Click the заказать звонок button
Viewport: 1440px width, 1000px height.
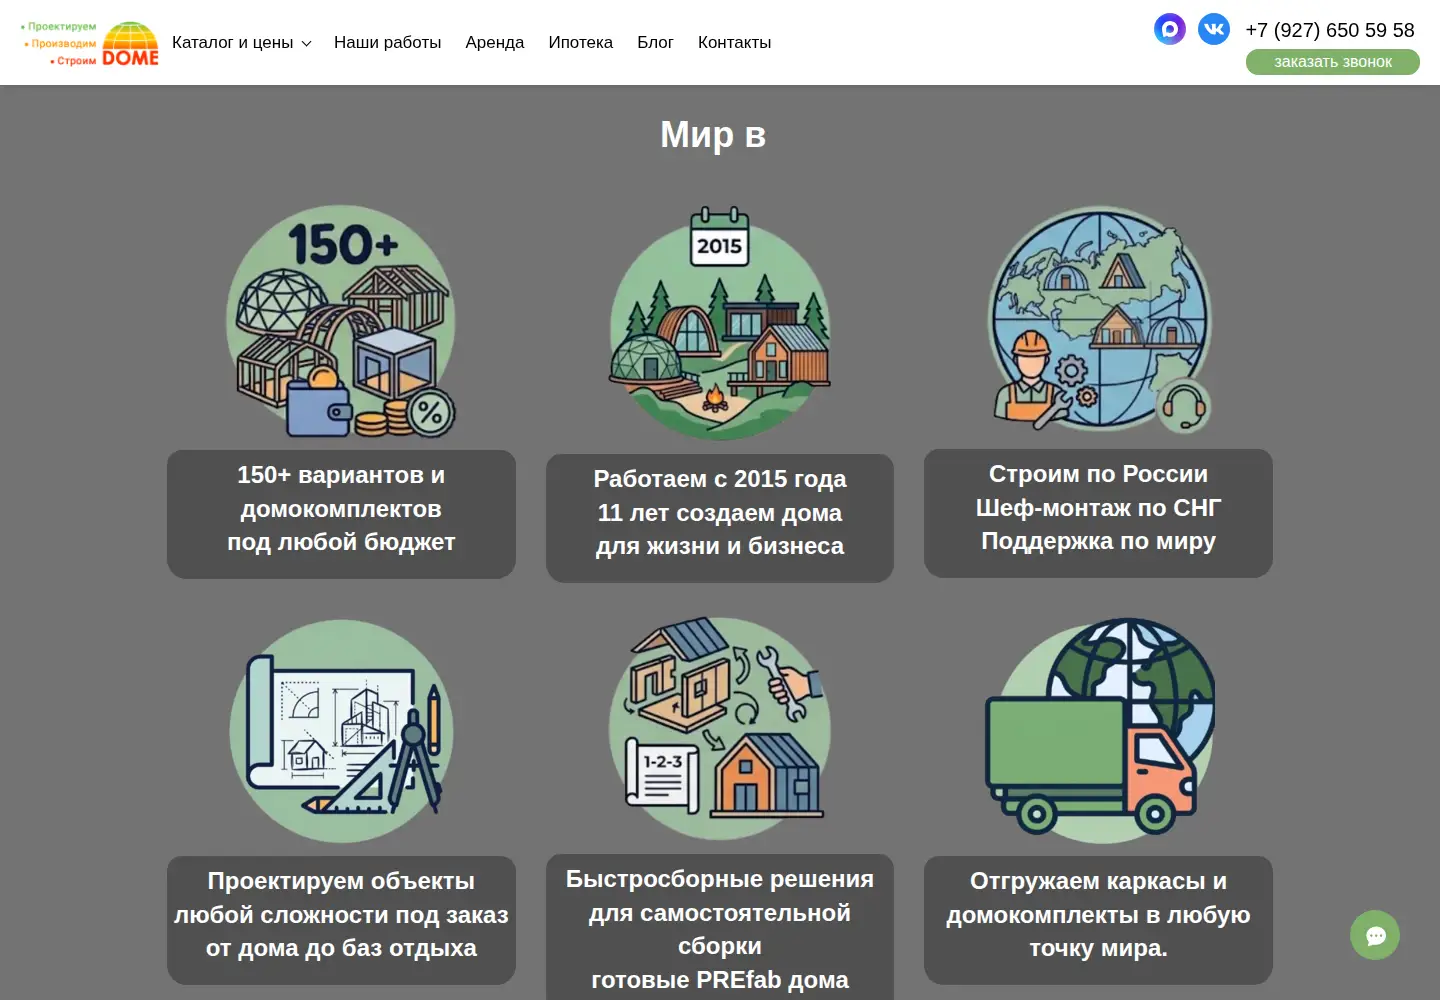pos(1332,62)
